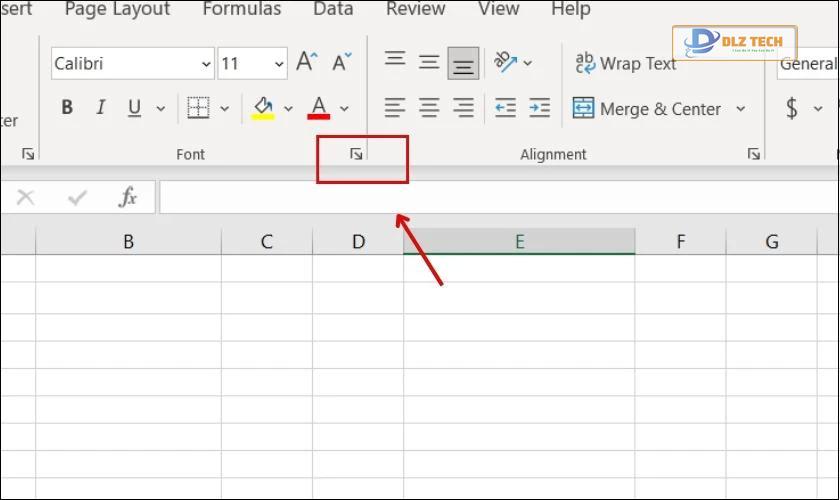Center text horizontally
840x500 pixels.
tap(429, 108)
